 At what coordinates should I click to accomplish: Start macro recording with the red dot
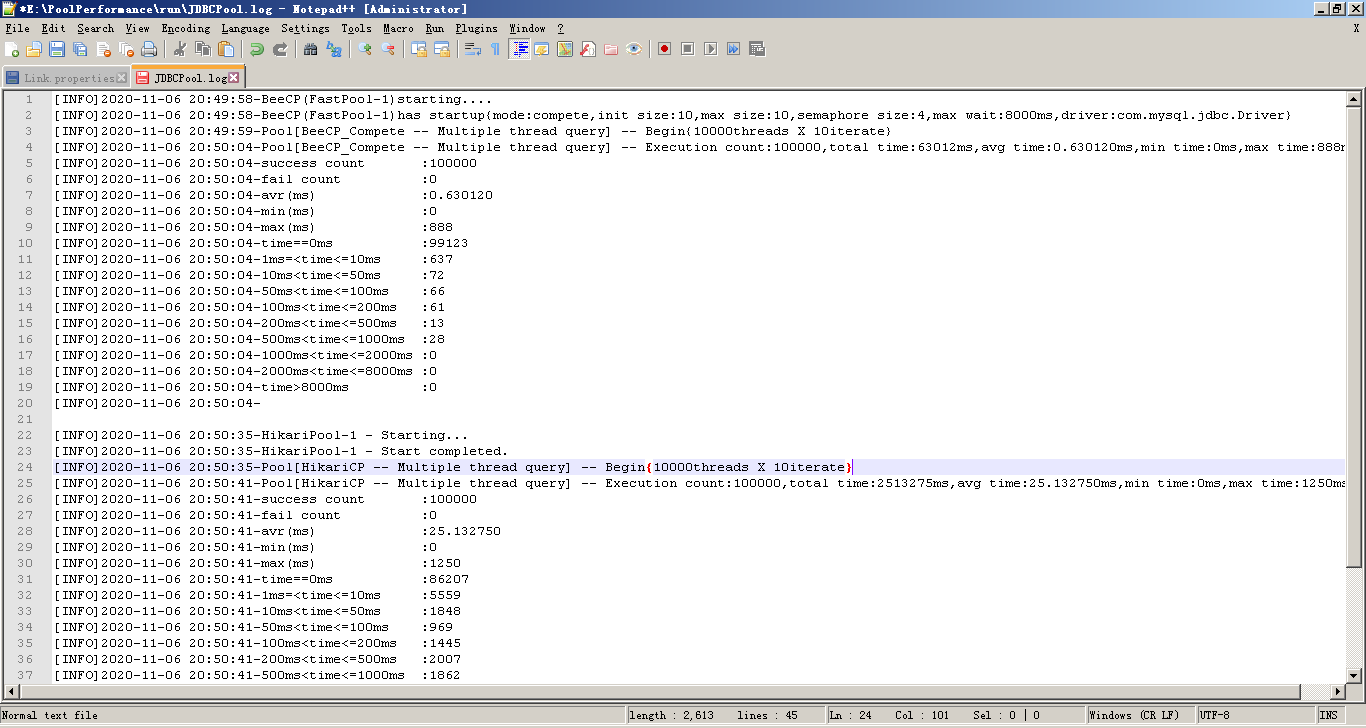tap(664, 49)
